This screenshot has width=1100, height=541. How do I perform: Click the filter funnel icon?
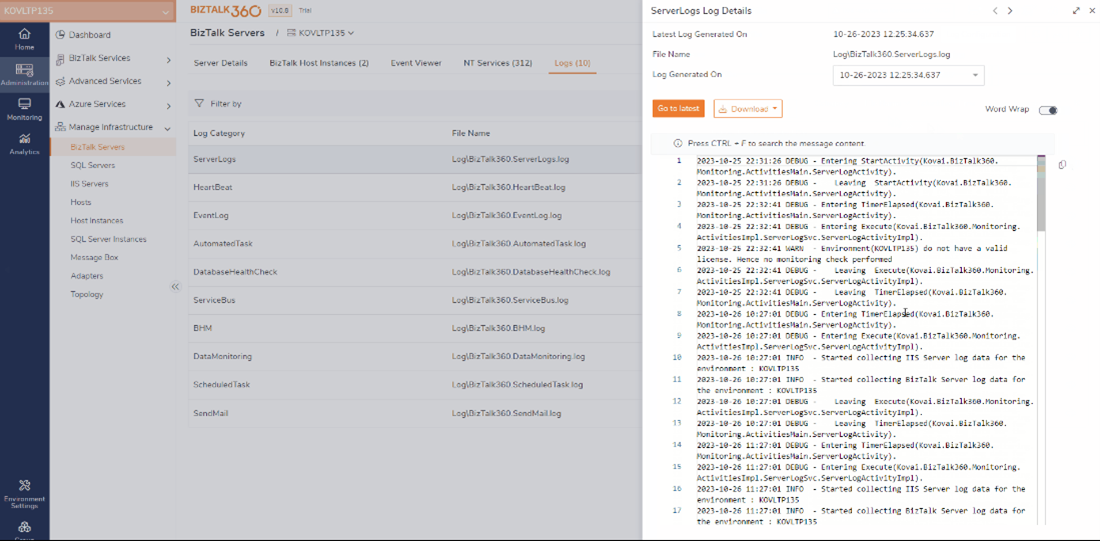pyautogui.click(x=199, y=103)
